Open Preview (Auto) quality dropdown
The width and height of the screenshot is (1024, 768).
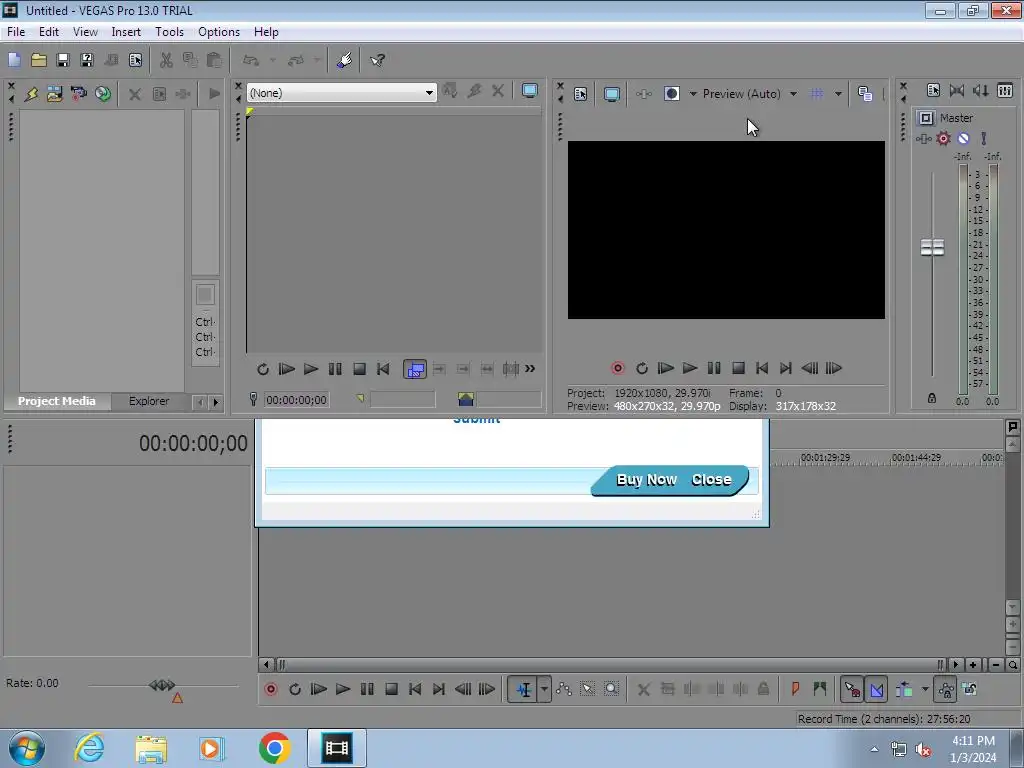coord(793,94)
